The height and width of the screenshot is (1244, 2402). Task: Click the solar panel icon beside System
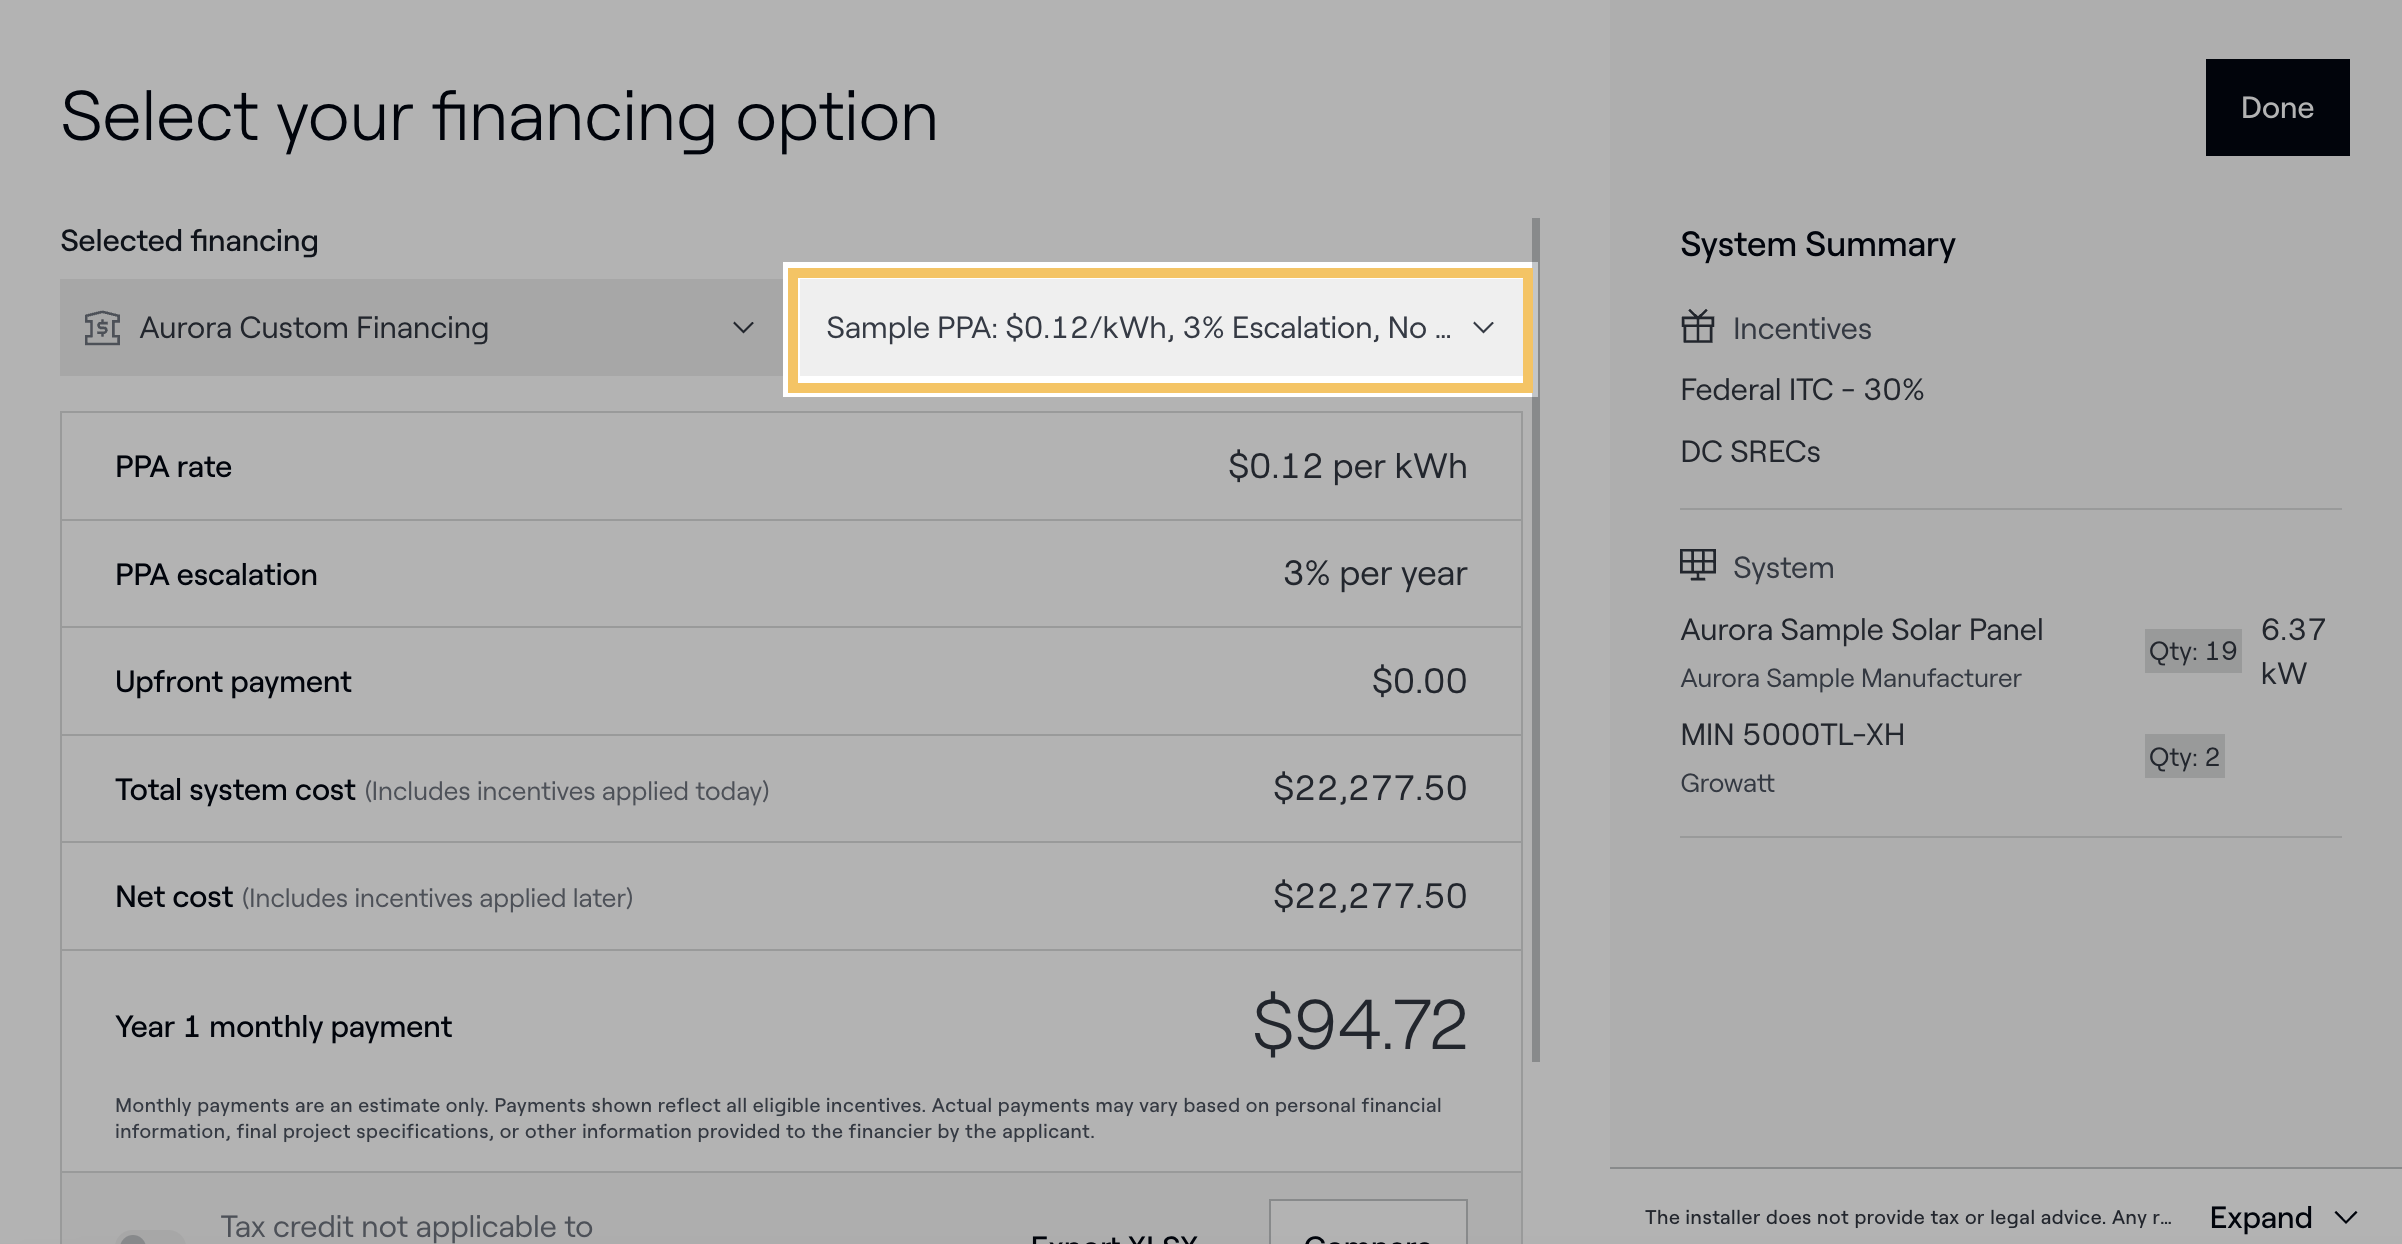[x=1697, y=565]
